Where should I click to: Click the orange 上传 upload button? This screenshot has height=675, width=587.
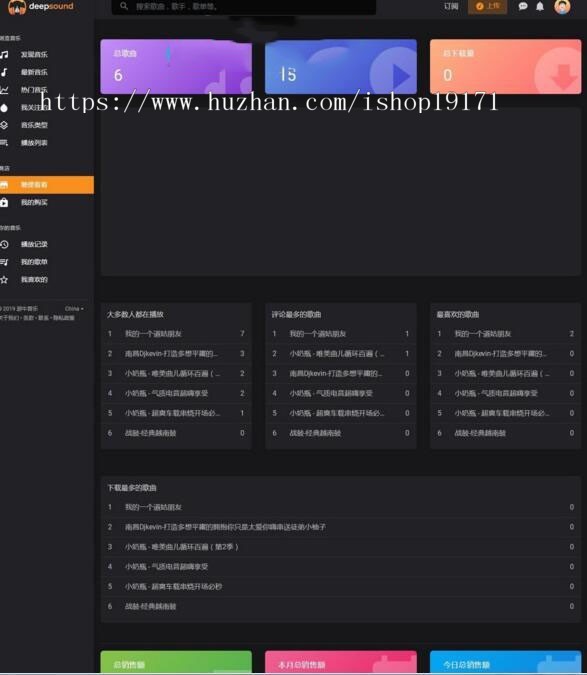tap(487, 6)
